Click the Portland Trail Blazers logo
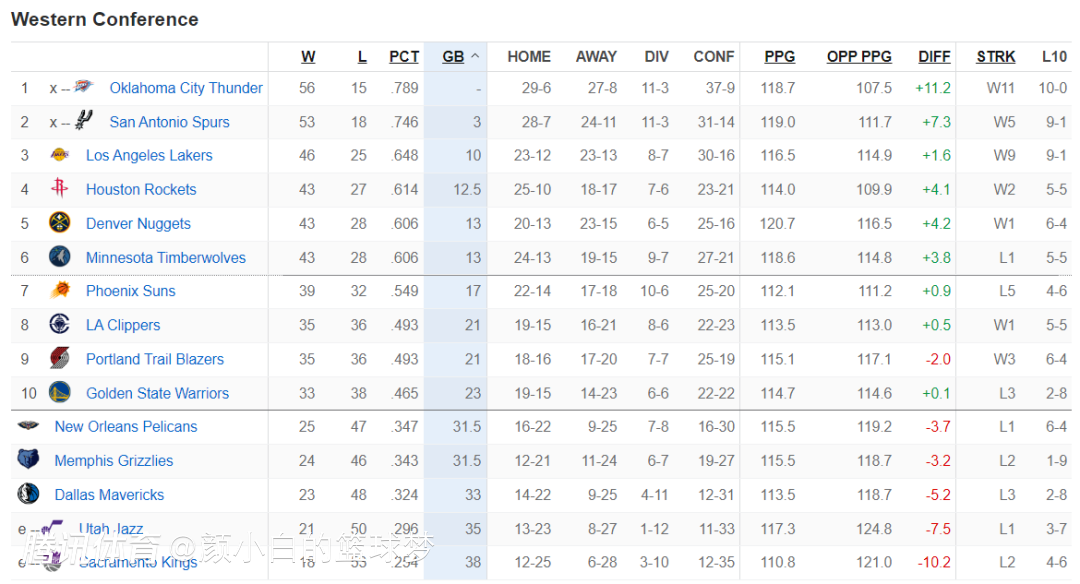The width and height of the screenshot is (1080, 584). click(60, 359)
